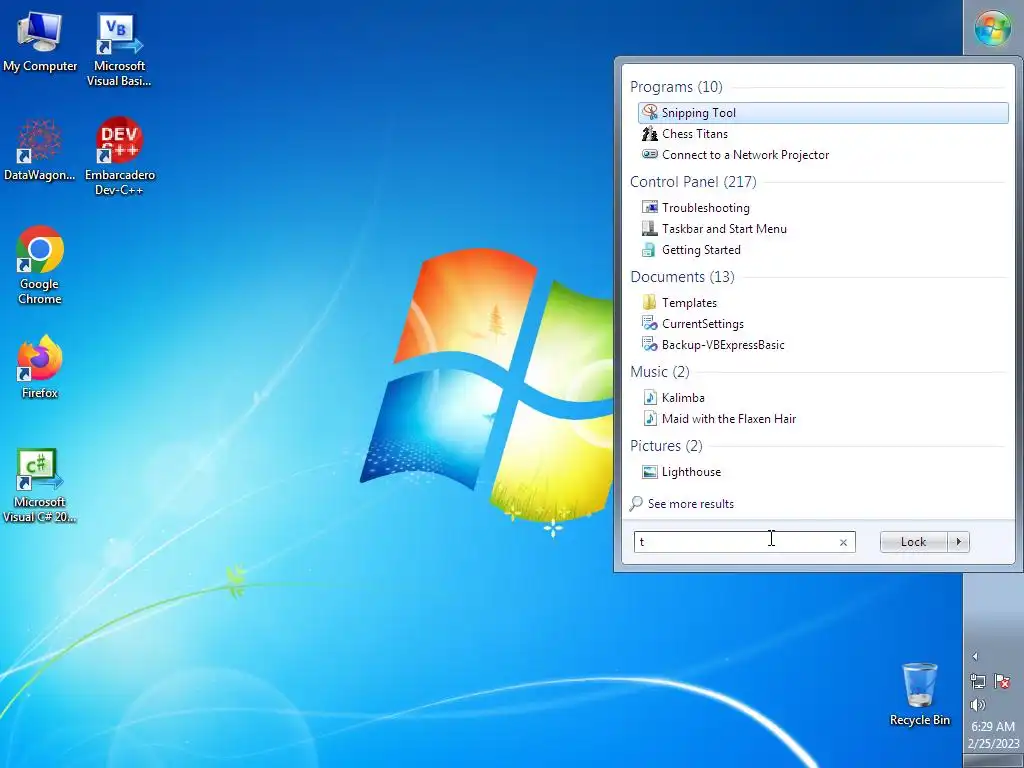Click the Templates folder icon

pos(649,302)
